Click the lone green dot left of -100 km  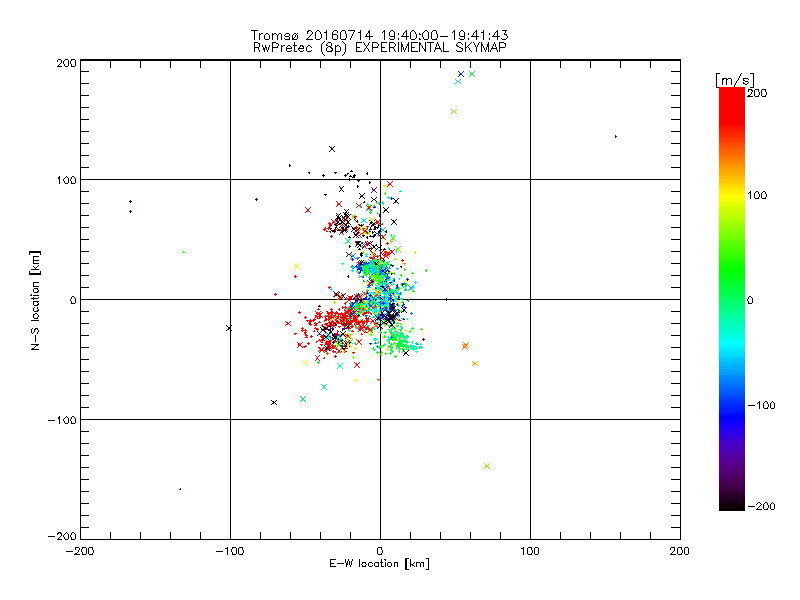tap(184, 252)
